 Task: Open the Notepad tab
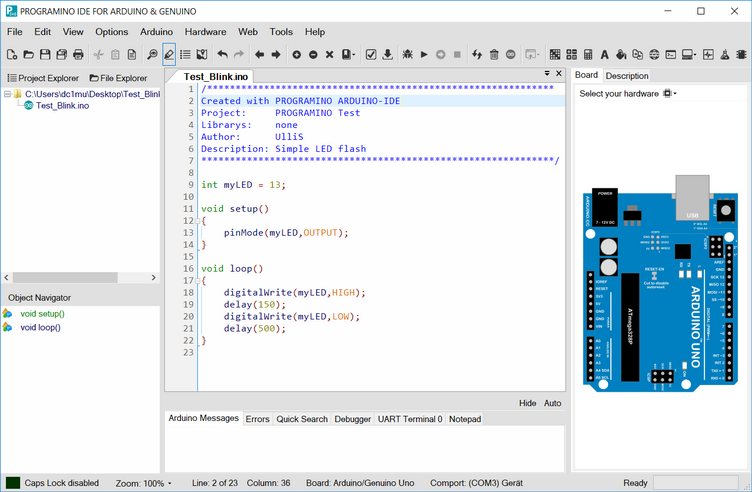(x=465, y=419)
